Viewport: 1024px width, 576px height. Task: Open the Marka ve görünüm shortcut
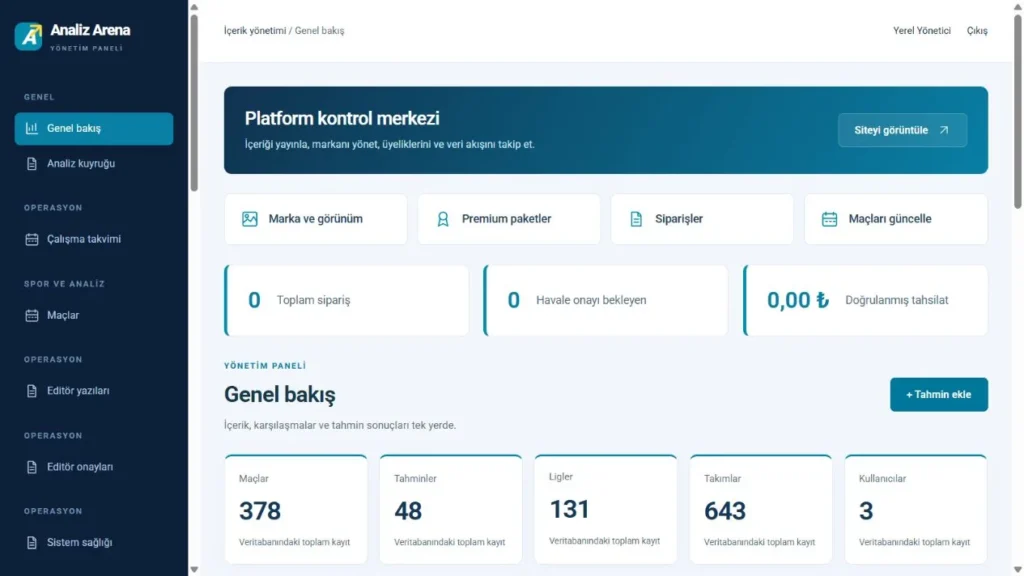[x=315, y=219]
